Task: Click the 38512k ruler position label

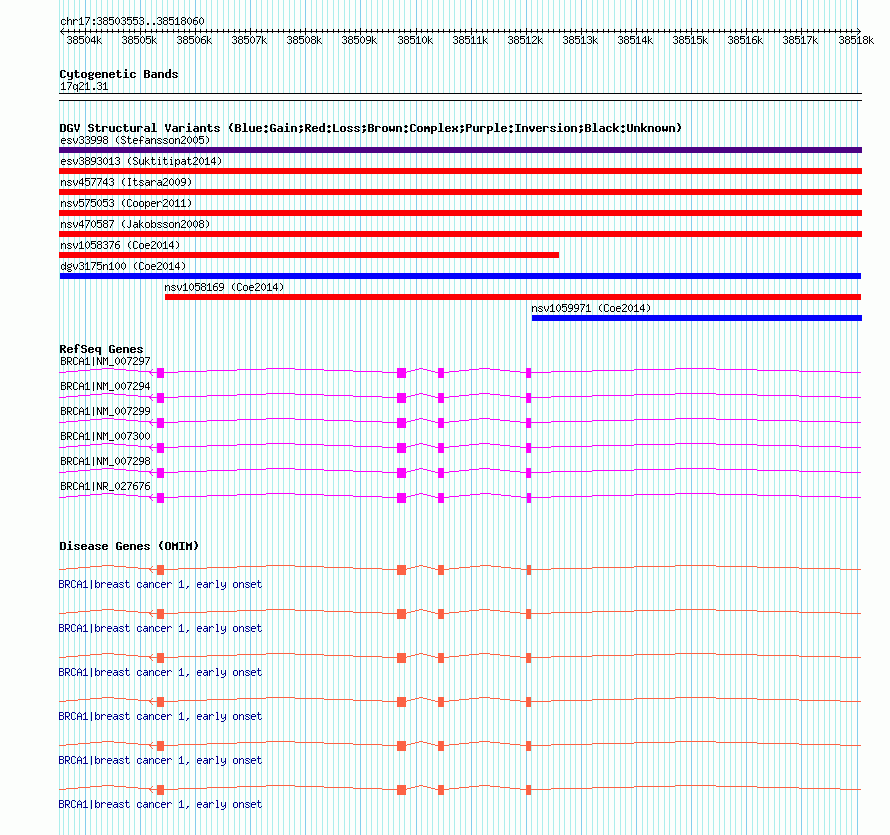Action: [x=525, y=40]
